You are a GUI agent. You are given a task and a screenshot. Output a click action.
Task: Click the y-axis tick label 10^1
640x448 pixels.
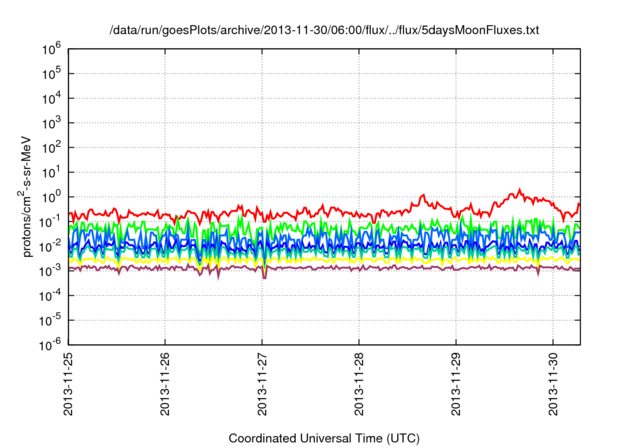point(51,173)
